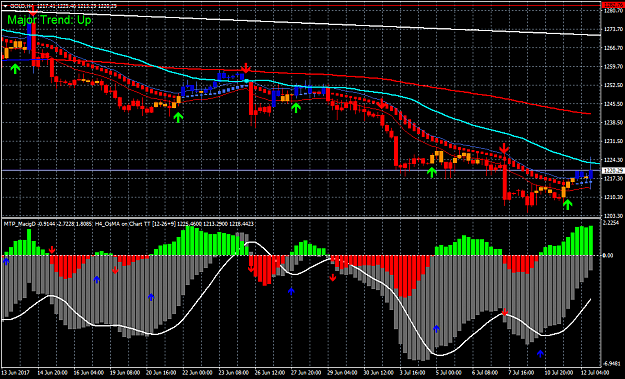The width and height of the screenshot is (625, 379).
Task: Click the red sell arrow near 23 Jun 08:00
Action: (246, 68)
